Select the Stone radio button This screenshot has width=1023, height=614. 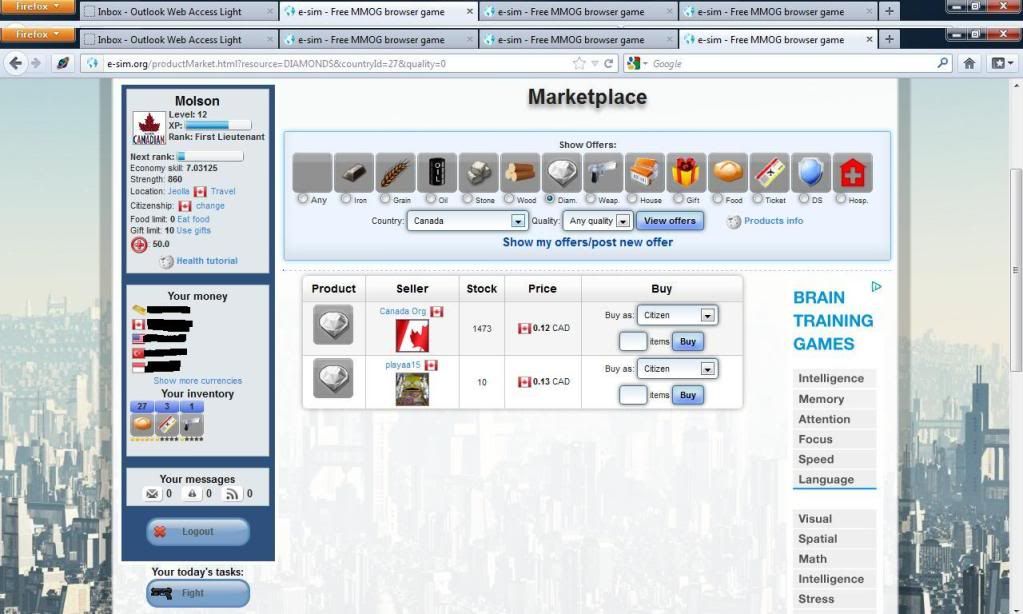pyautogui.click(x=468, y=199)
